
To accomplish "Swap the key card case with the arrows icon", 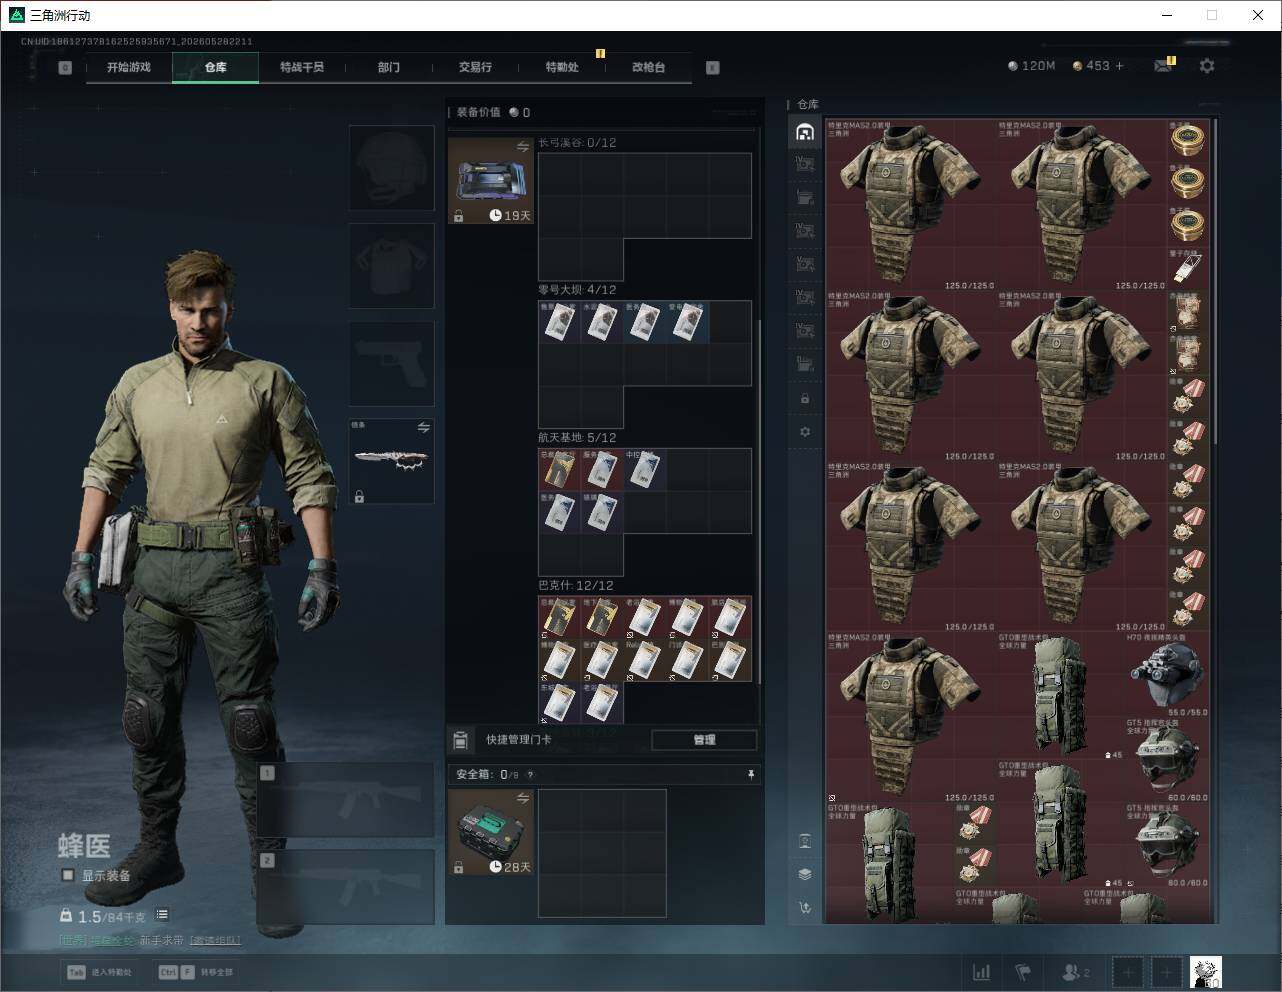I will 522,147.
